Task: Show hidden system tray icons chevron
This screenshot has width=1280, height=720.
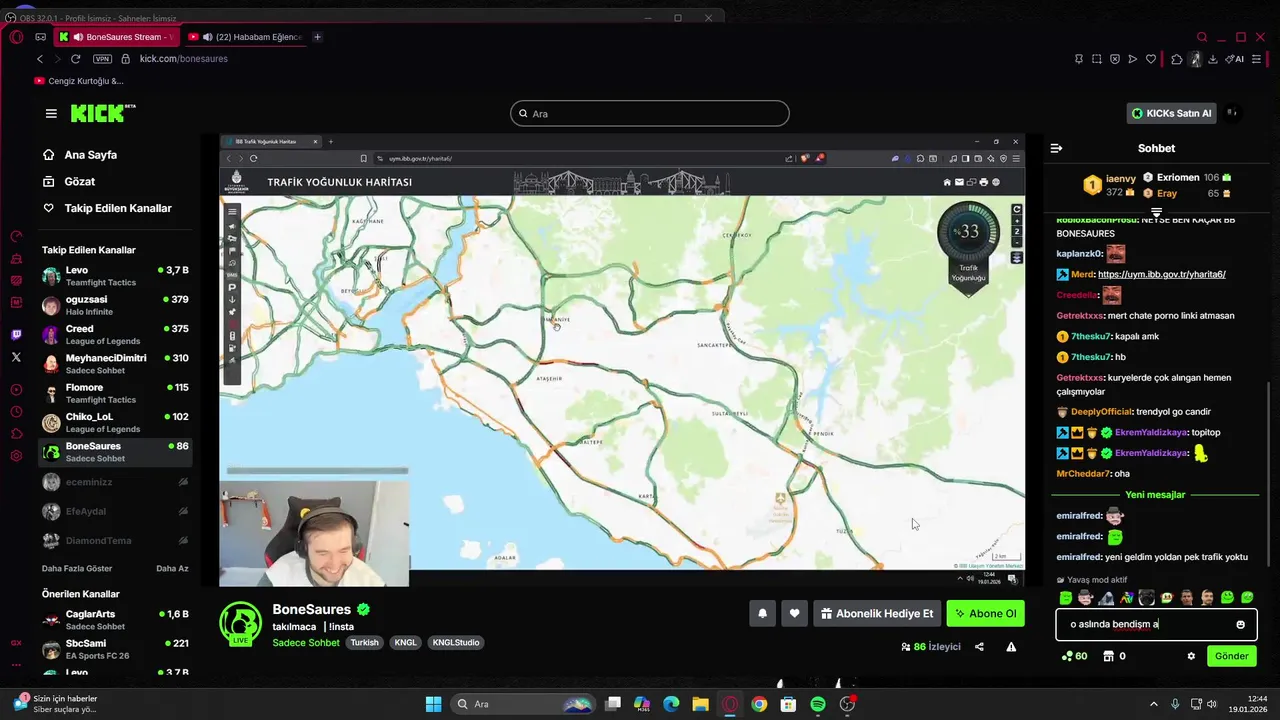Action: tap(1153, 704)
